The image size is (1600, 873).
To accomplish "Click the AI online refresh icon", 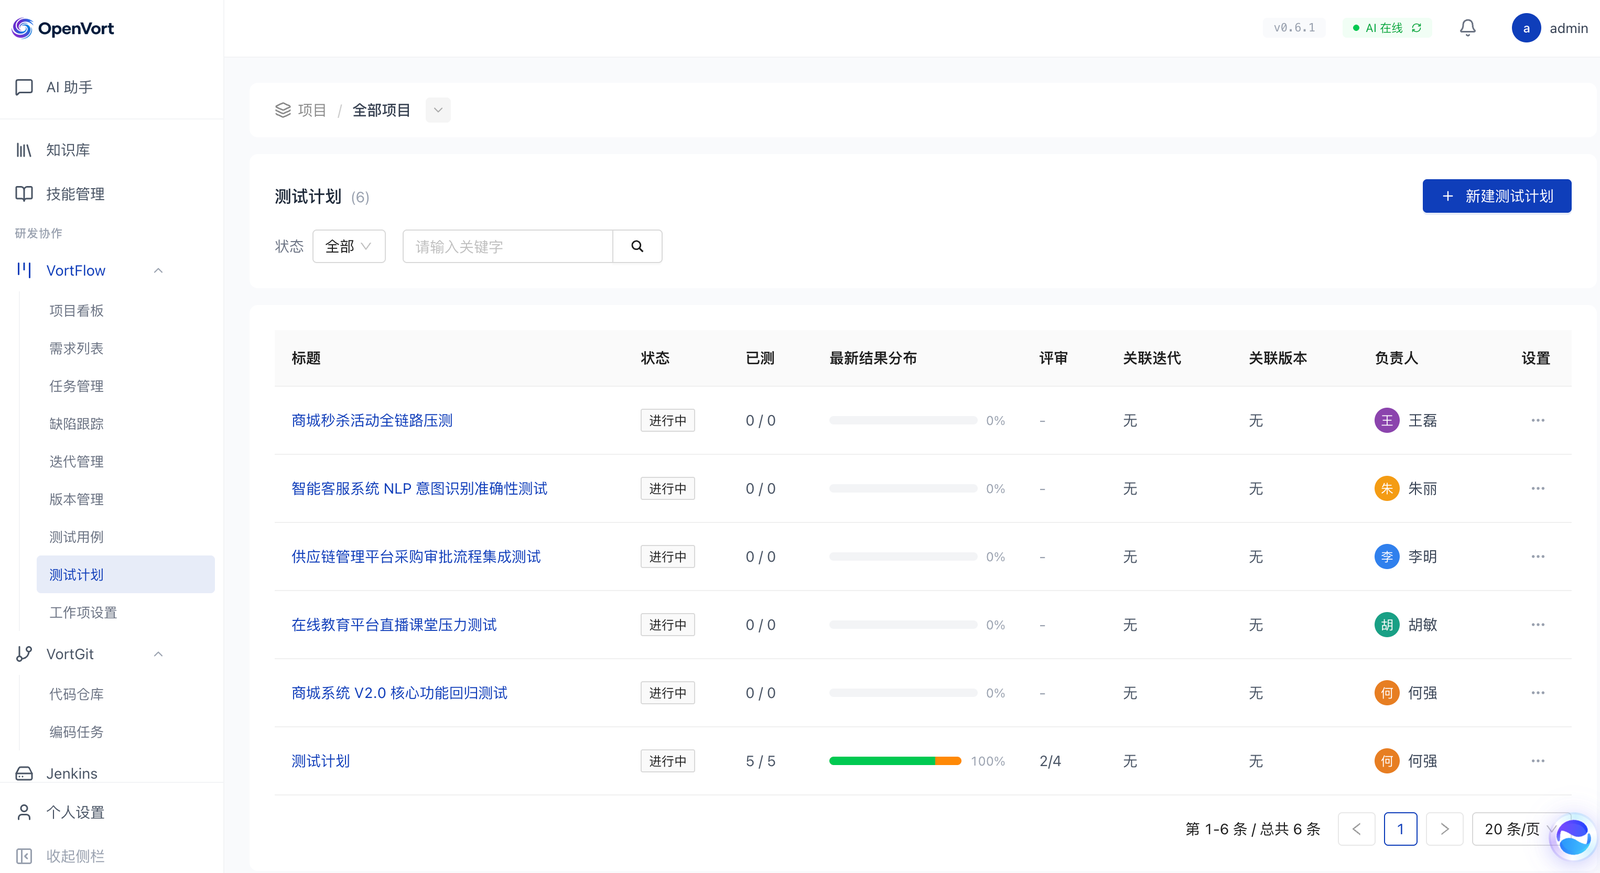I will tap(1417, 28).
